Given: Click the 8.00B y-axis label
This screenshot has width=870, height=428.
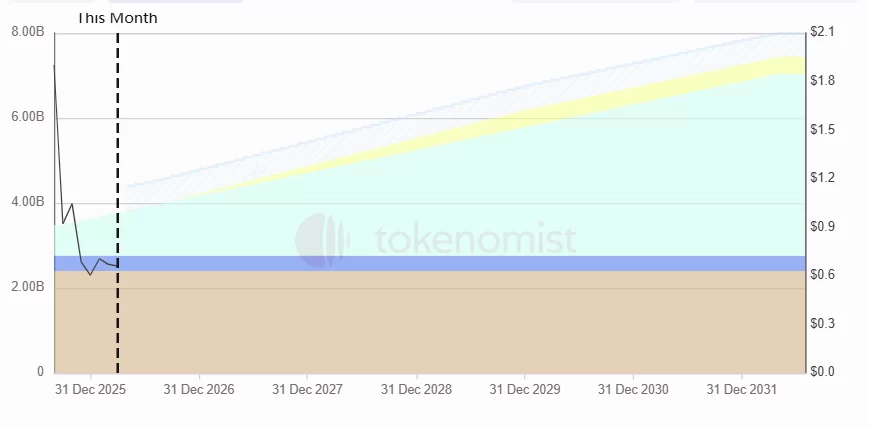Looking at the screenshot, I should click(27, 33).
